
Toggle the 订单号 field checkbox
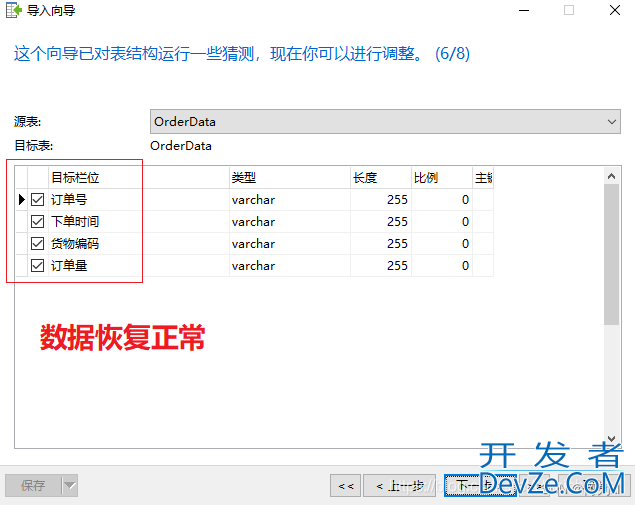pos(38,200)
